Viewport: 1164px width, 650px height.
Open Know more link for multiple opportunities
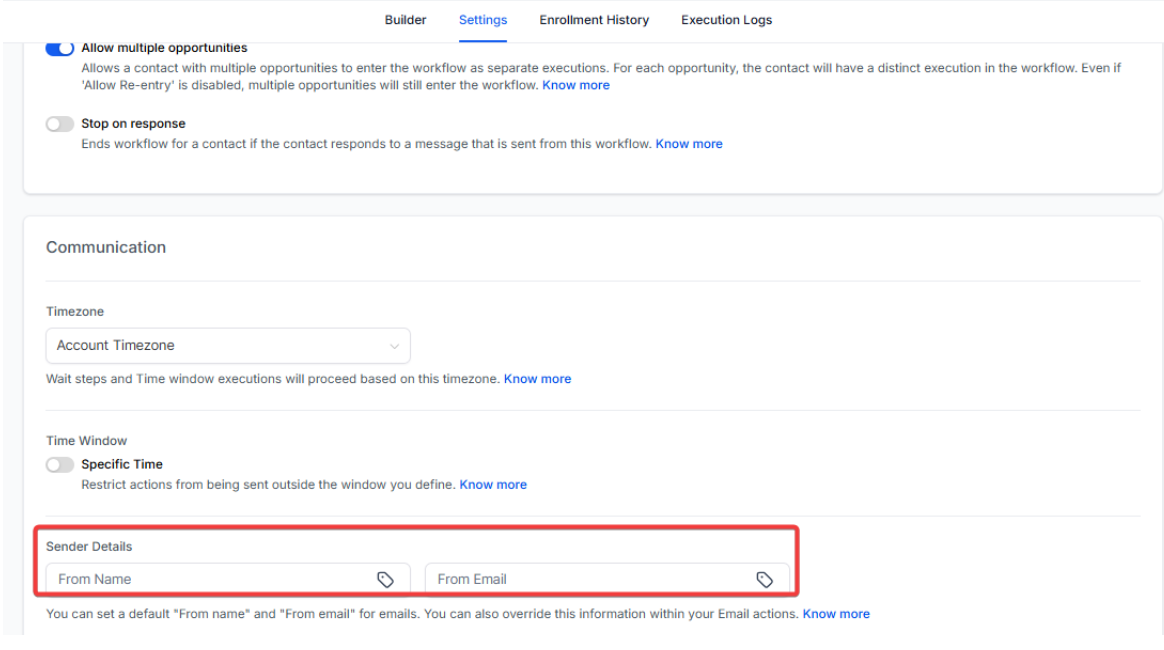pyautogui.click(x=576, y=86)
